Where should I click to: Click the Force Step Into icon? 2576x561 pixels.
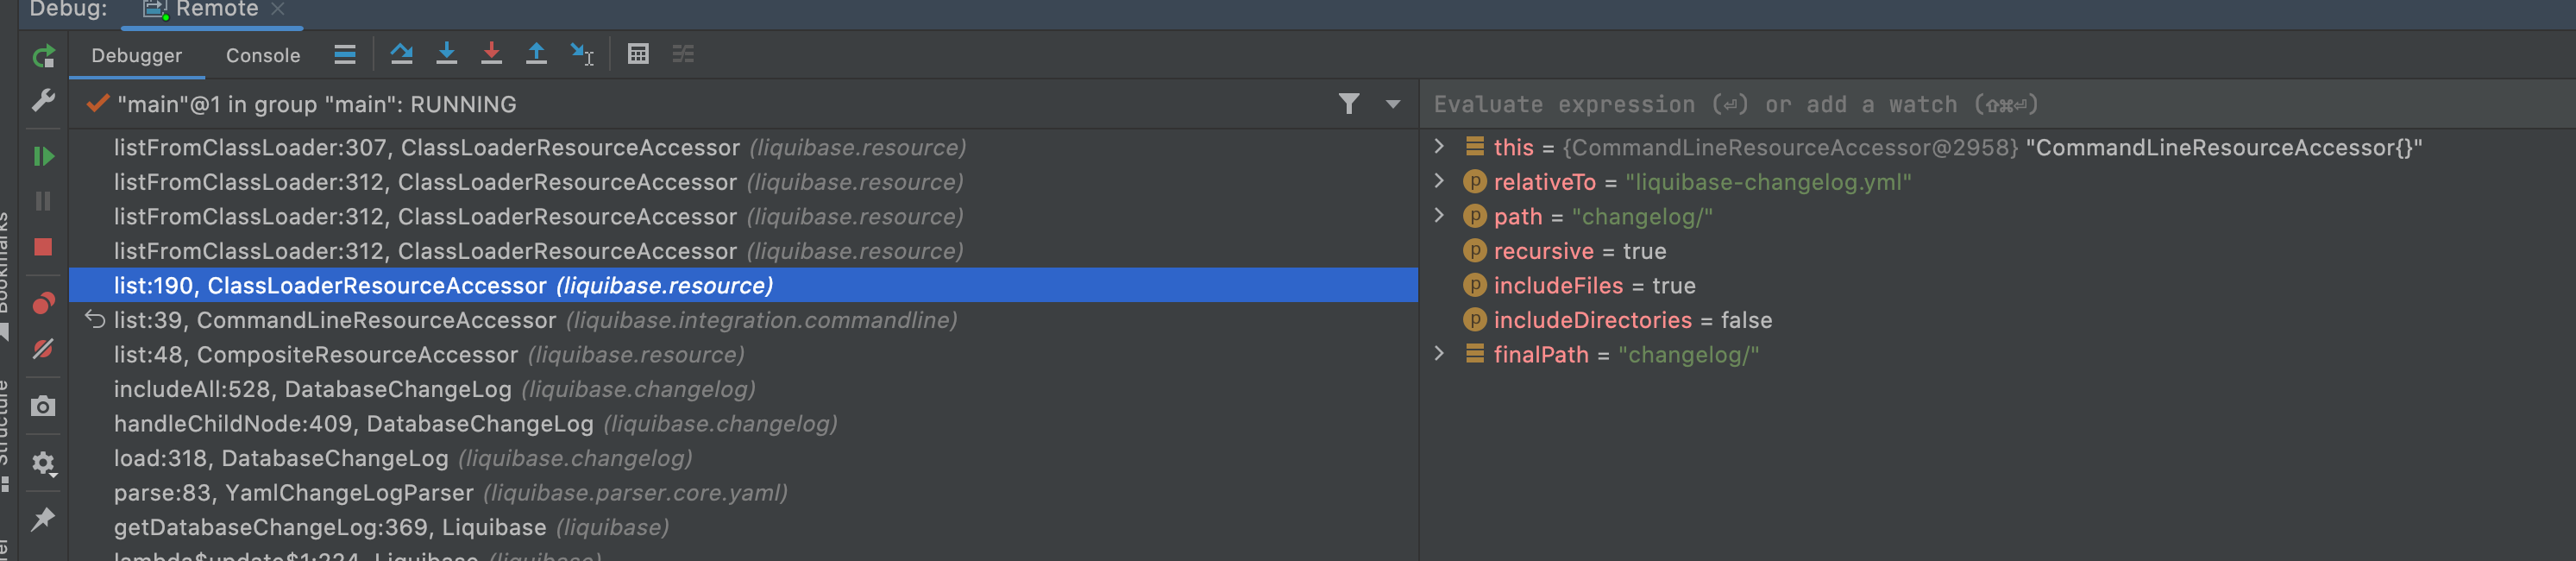point(492,55)
